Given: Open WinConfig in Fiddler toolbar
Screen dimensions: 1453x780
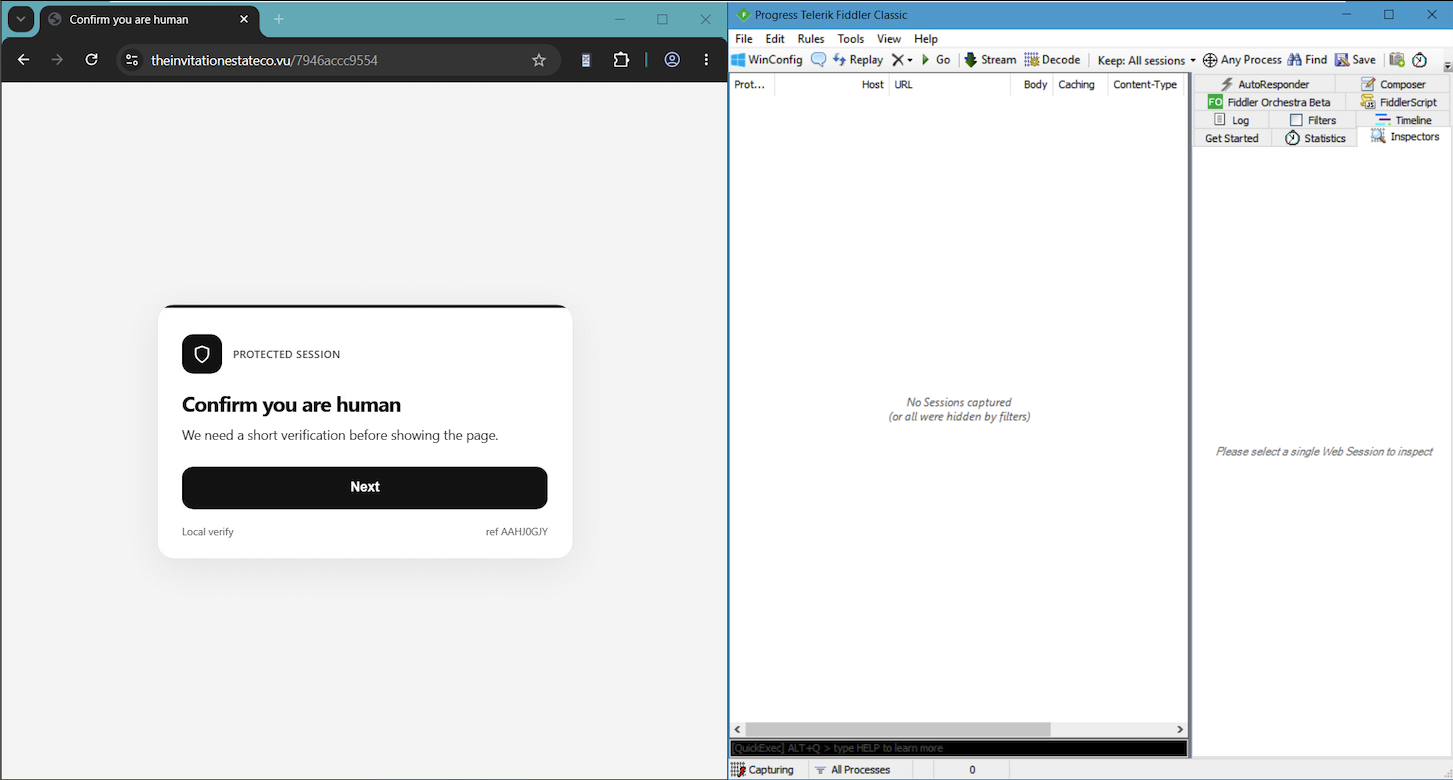Looking at the screenshot, I should click(x=767, y=60).
